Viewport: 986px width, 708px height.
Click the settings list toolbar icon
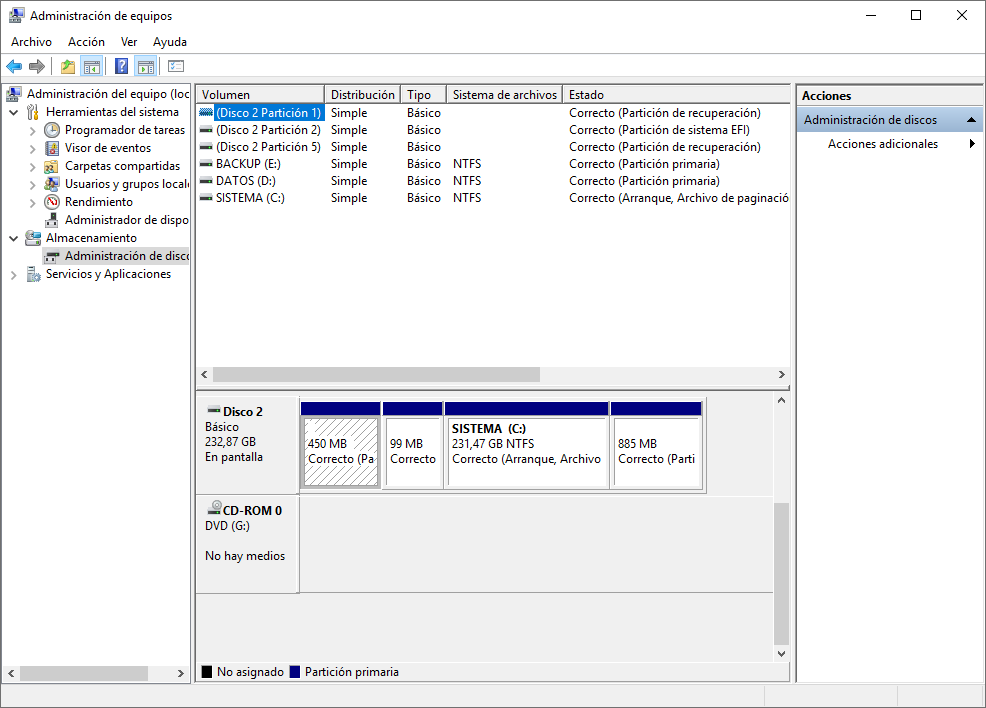point(176,66)
